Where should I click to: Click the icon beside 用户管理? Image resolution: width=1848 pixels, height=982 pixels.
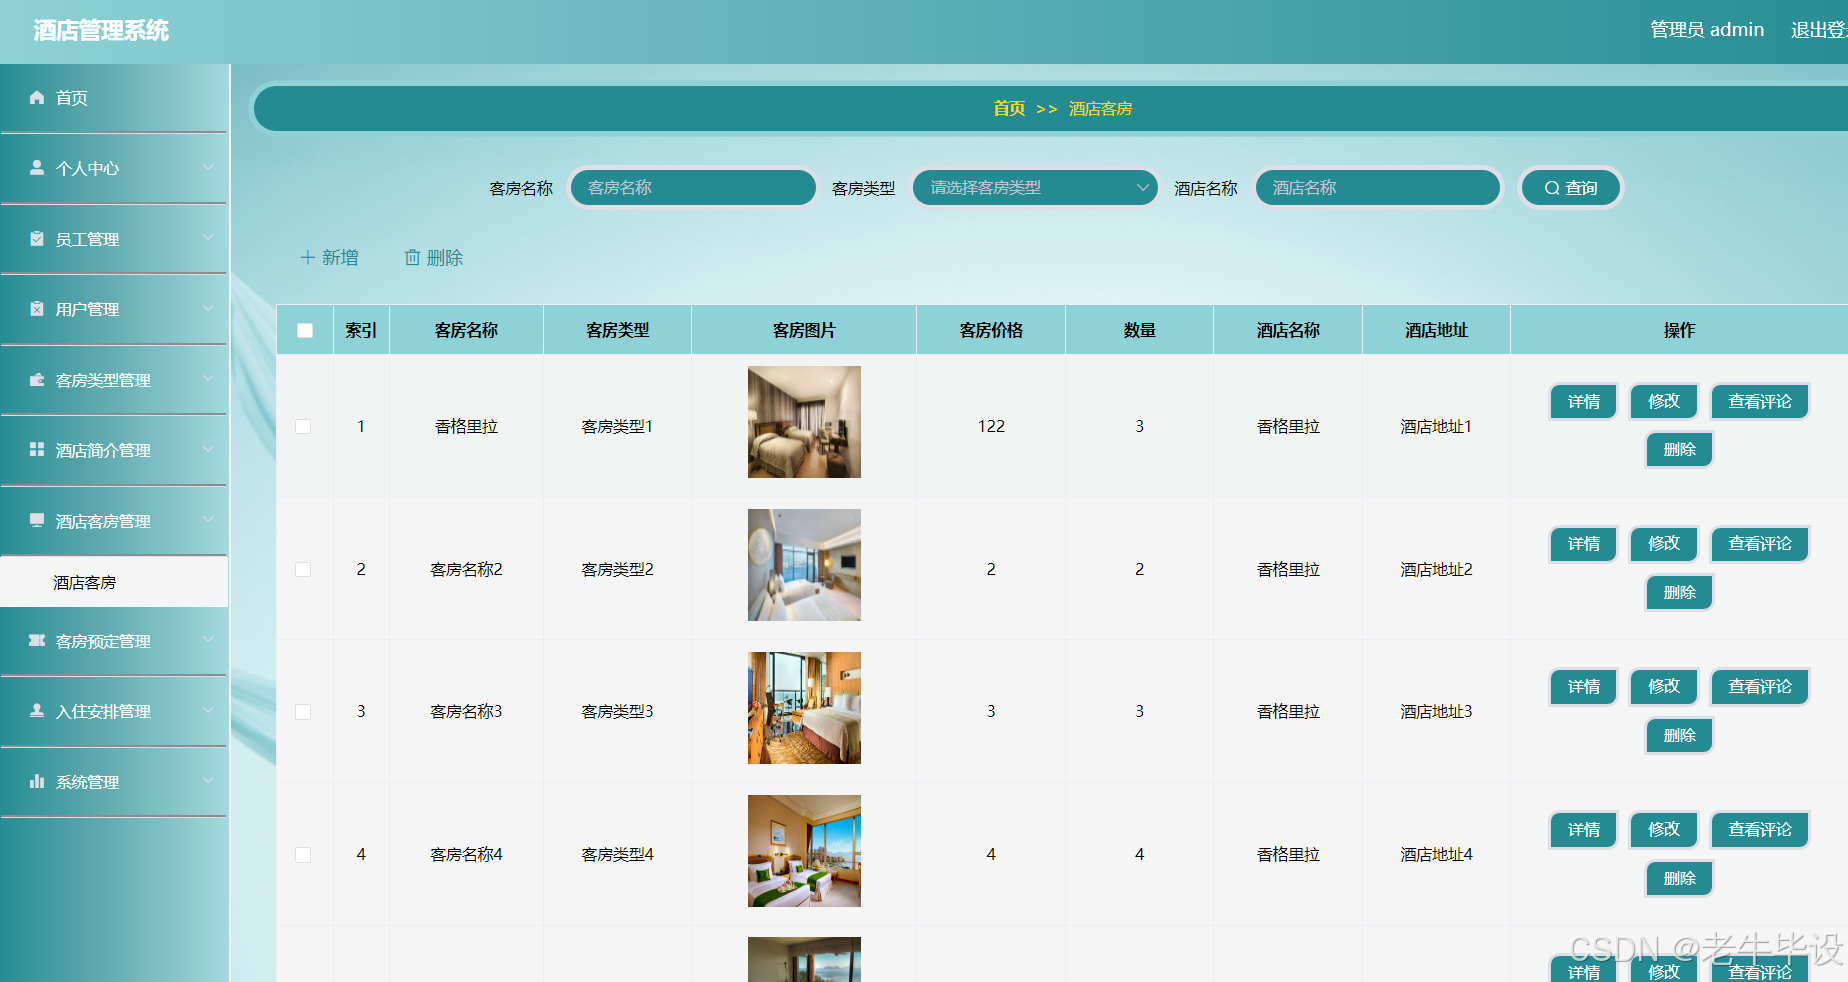(37, 308)
